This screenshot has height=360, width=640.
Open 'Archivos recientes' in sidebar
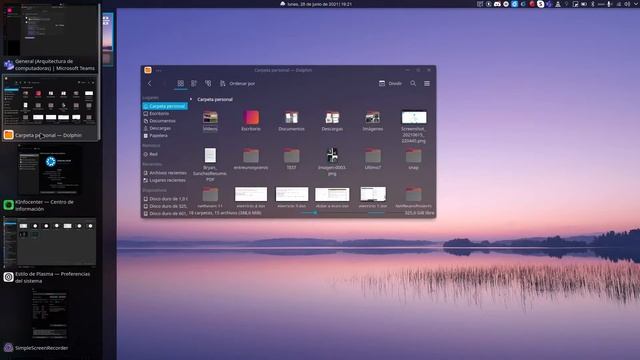(x=165, y=173)
